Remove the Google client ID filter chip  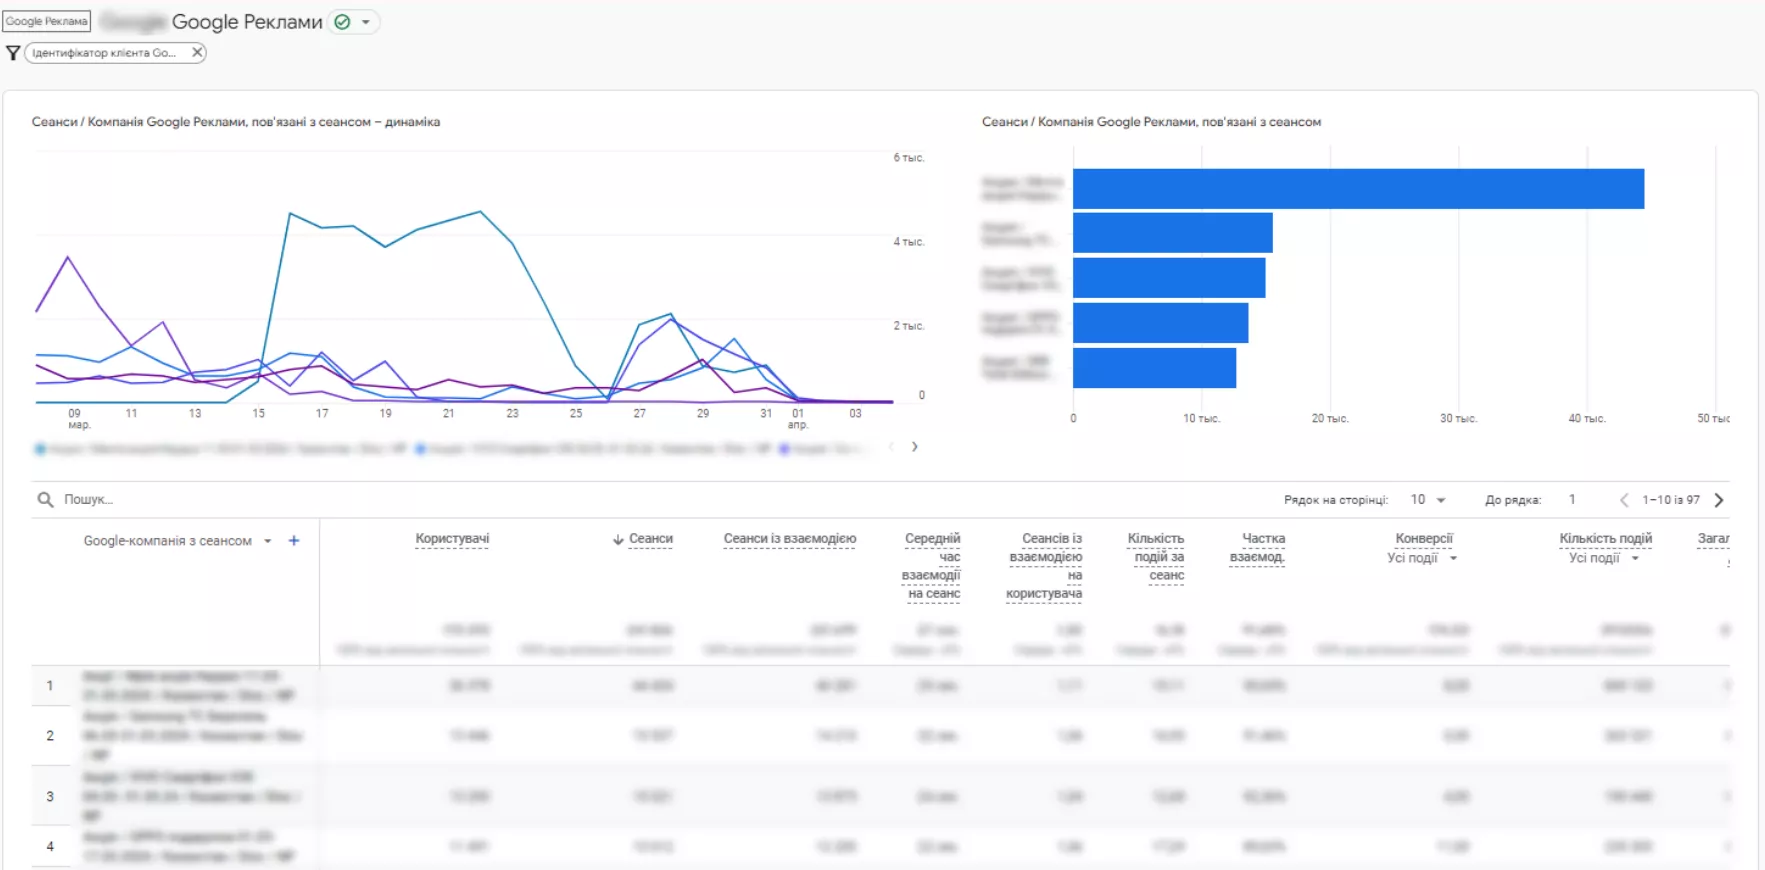click(197, 52)
